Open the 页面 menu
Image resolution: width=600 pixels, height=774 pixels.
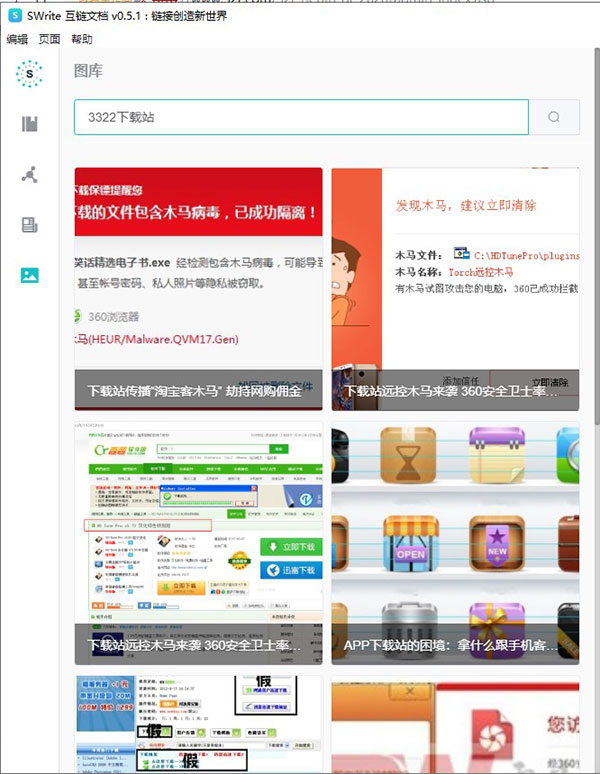click(49, 39)
